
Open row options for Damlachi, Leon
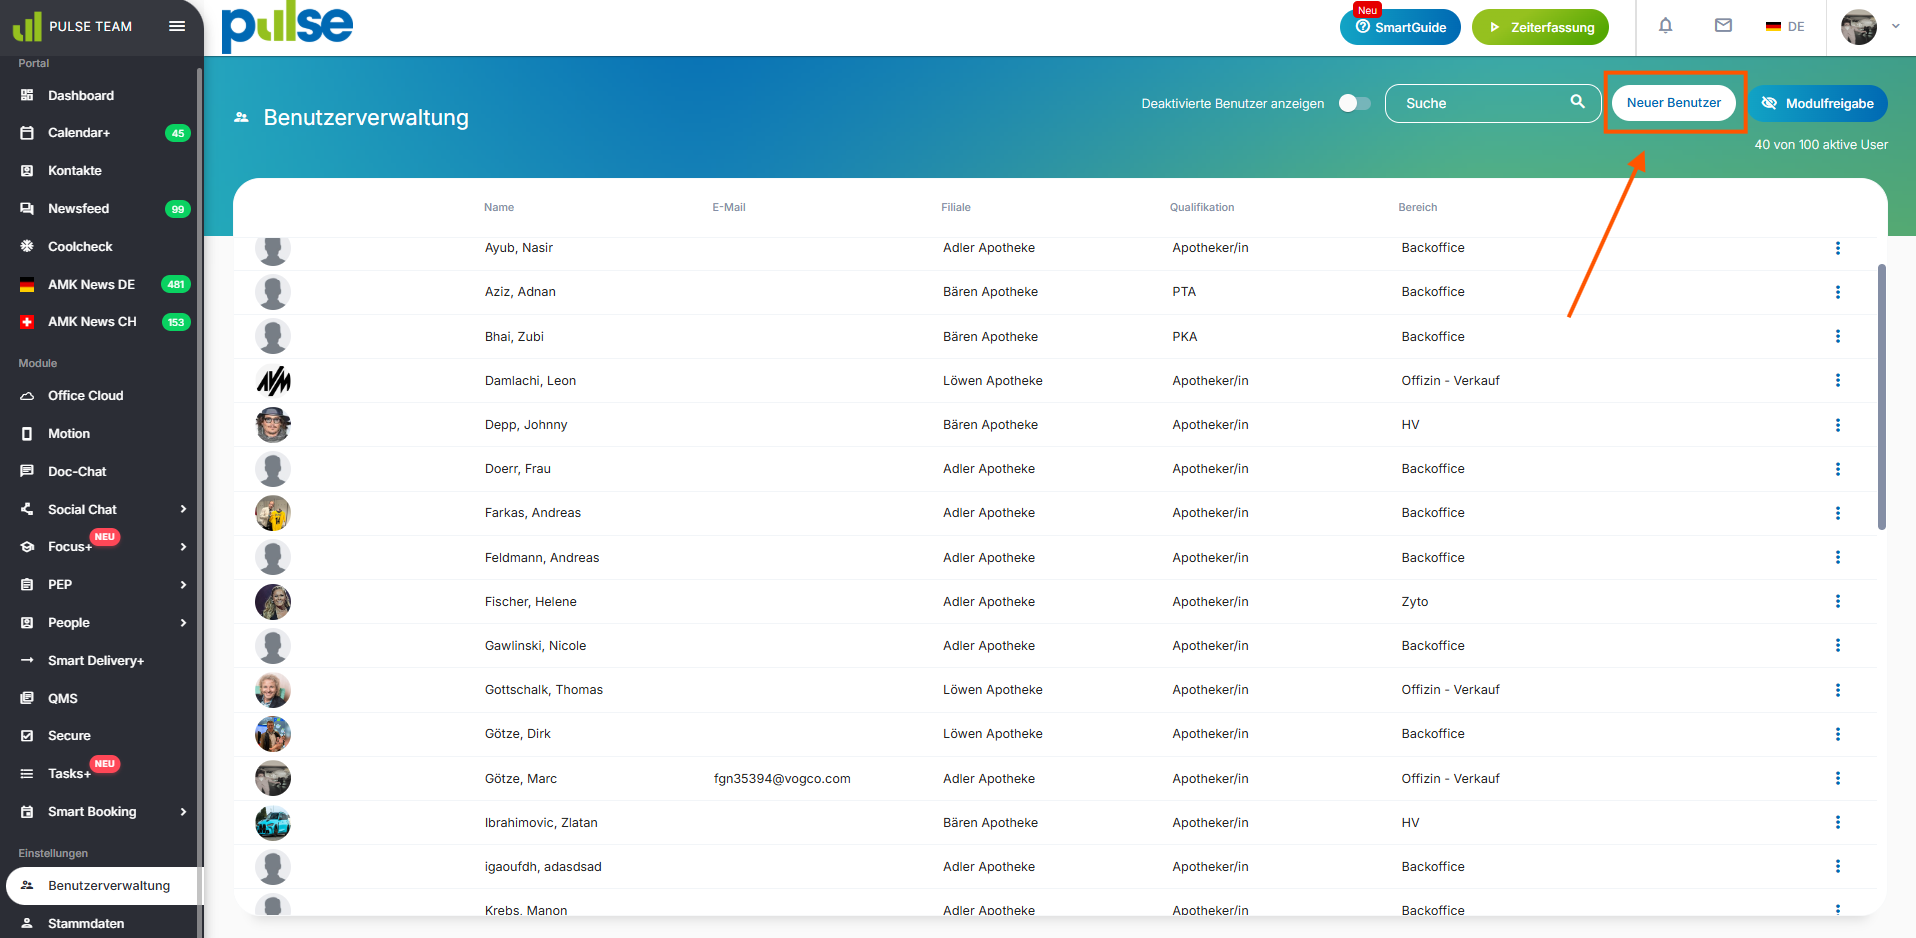click(x=1837, y=380)
